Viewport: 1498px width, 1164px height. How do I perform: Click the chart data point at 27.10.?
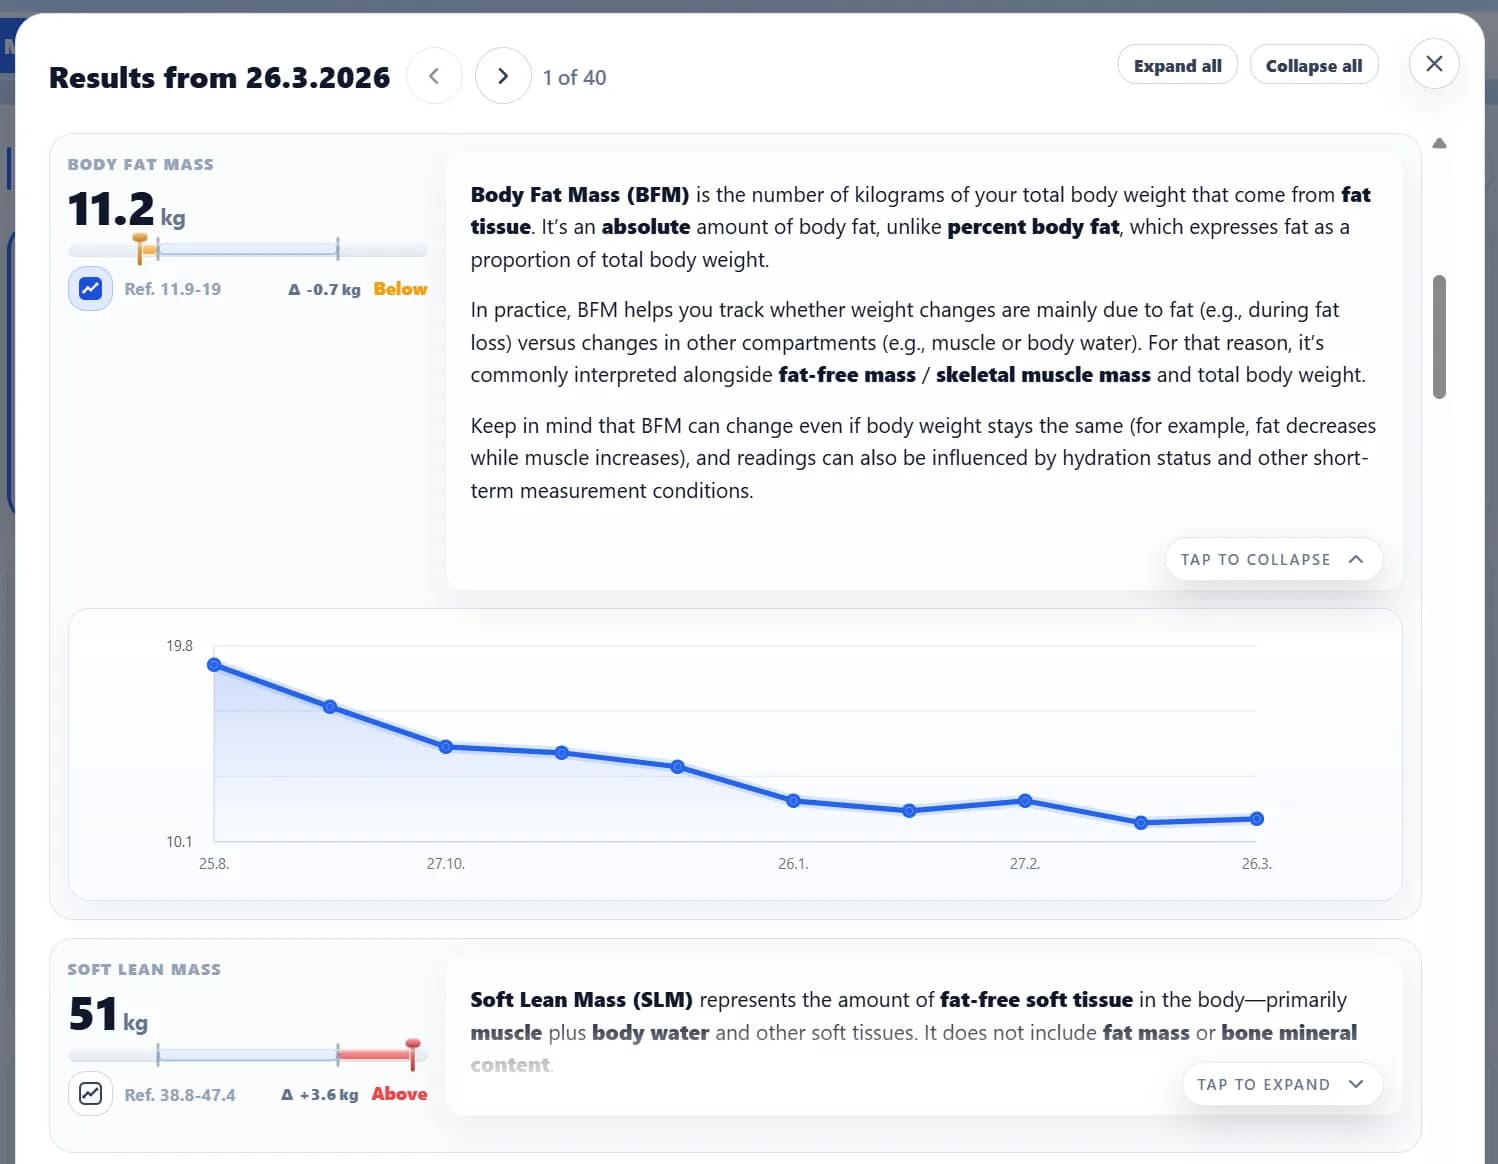(x=446, y=747)
